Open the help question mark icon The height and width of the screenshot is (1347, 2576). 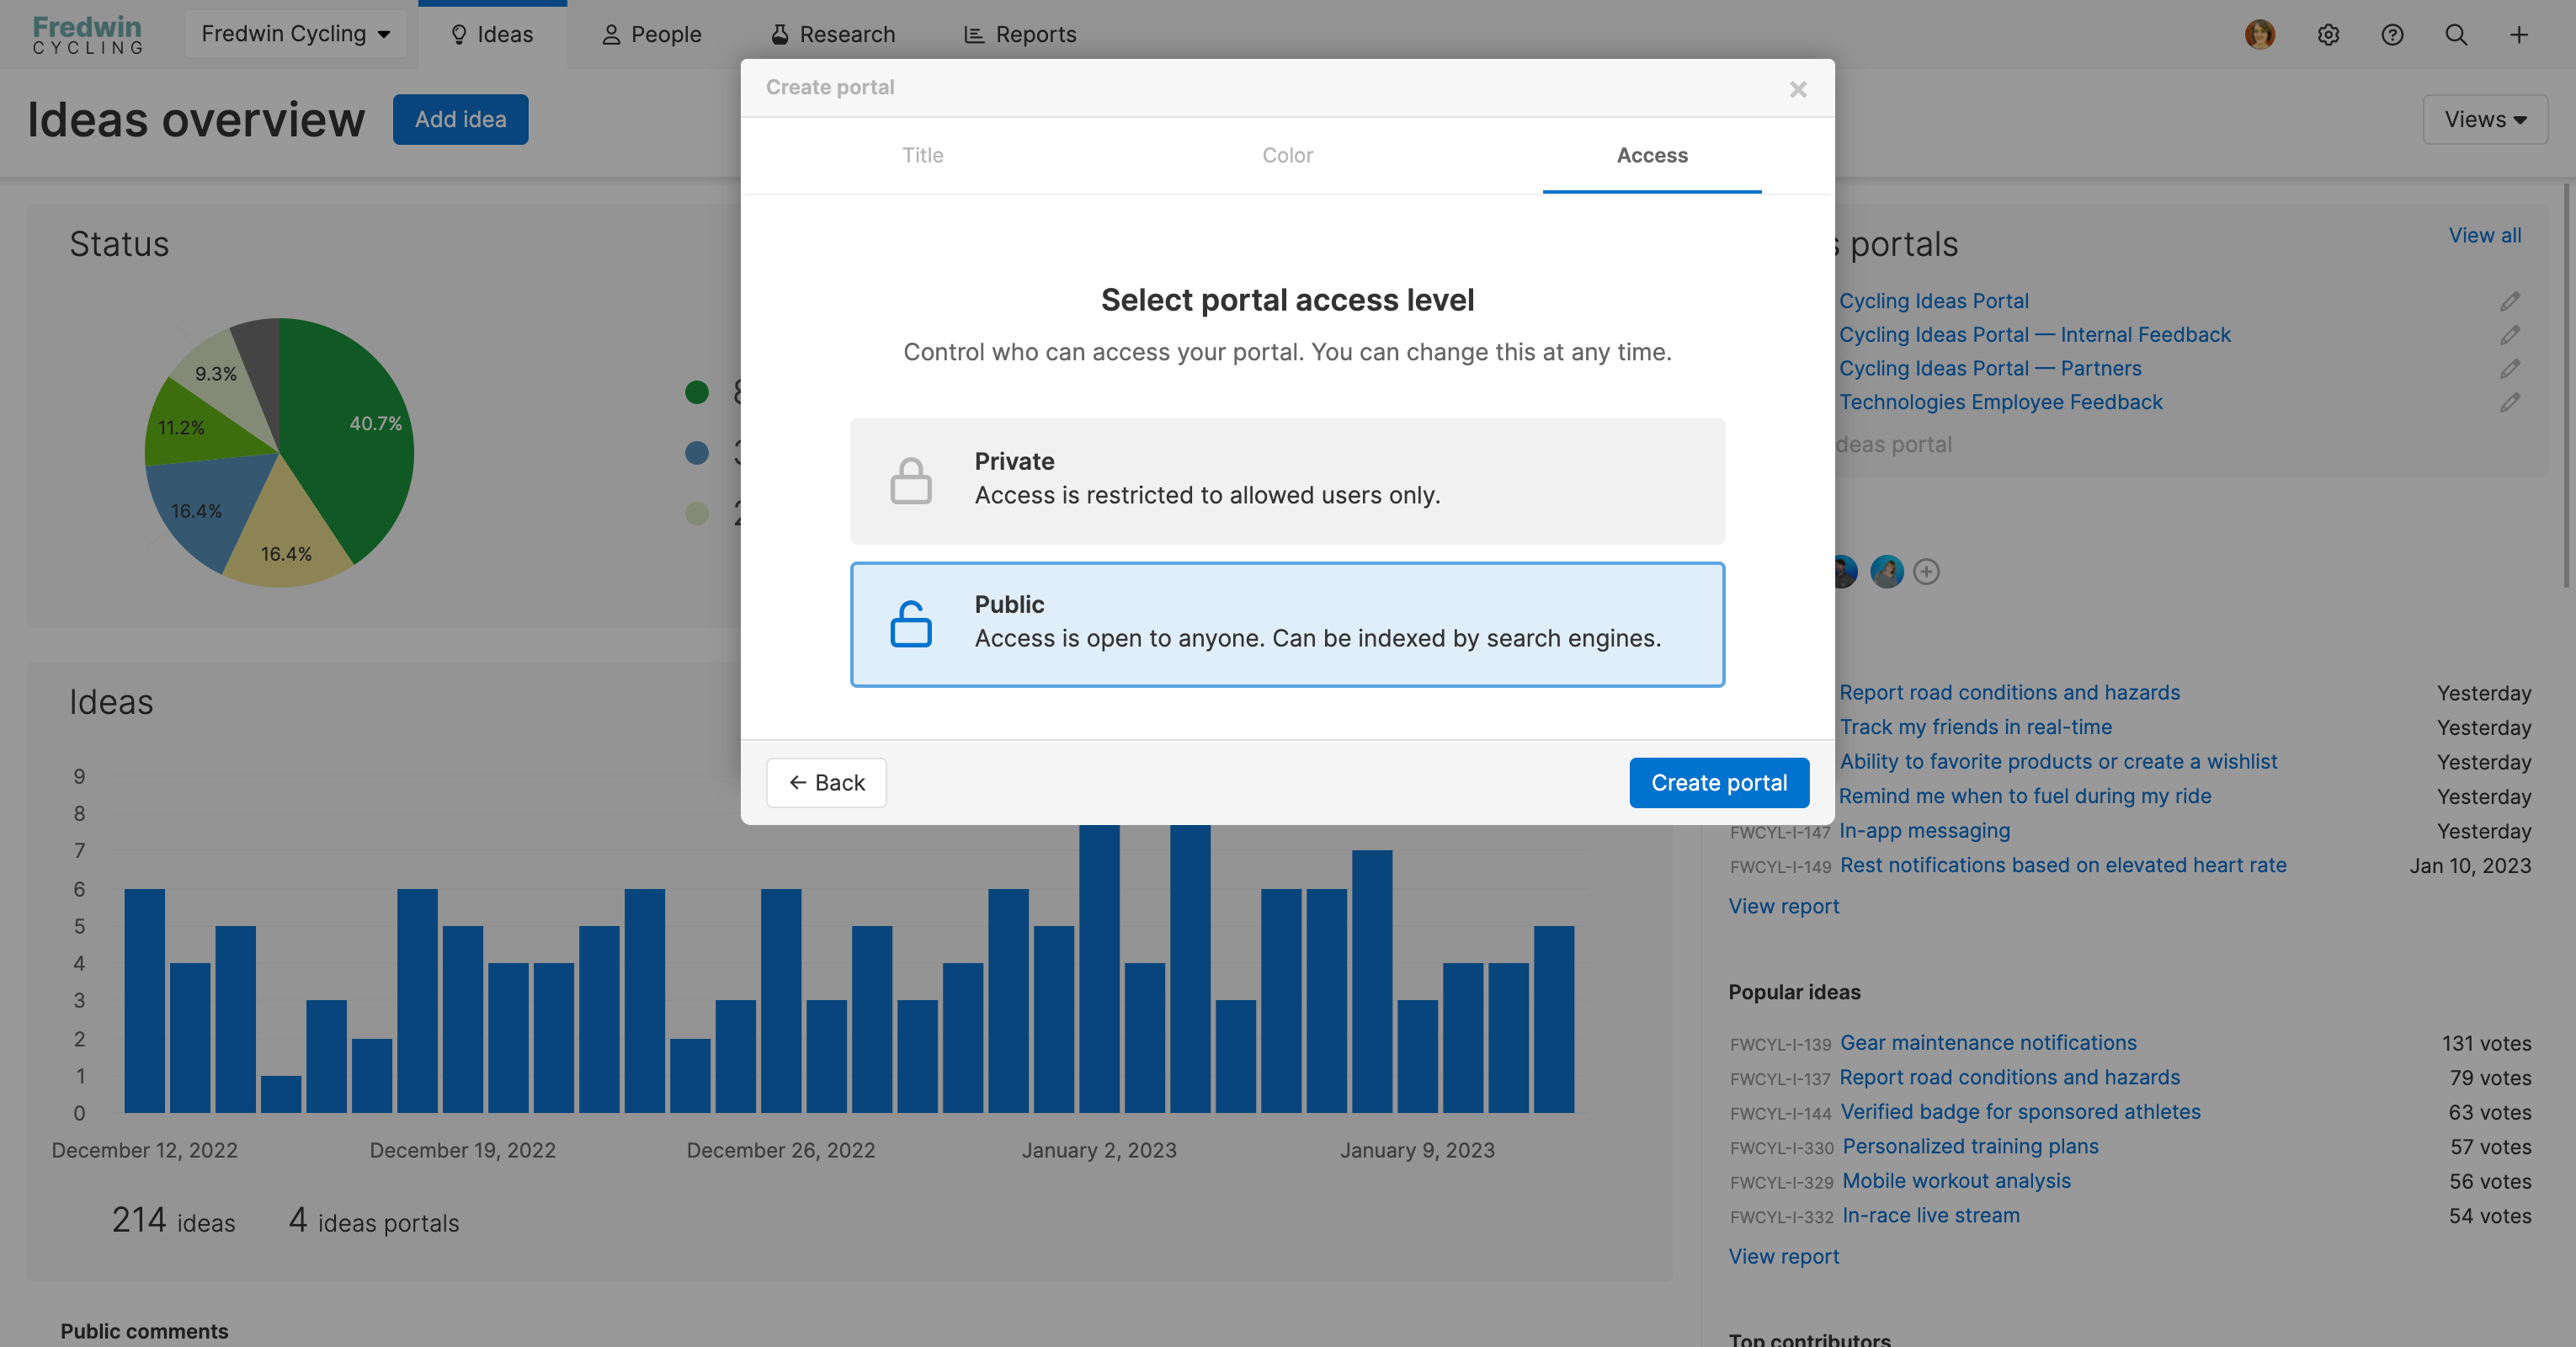2392,35
